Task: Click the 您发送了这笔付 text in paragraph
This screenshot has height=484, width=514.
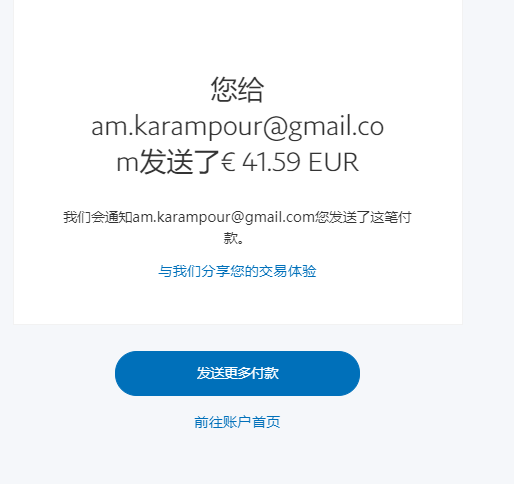Action: tap(363, 217)
